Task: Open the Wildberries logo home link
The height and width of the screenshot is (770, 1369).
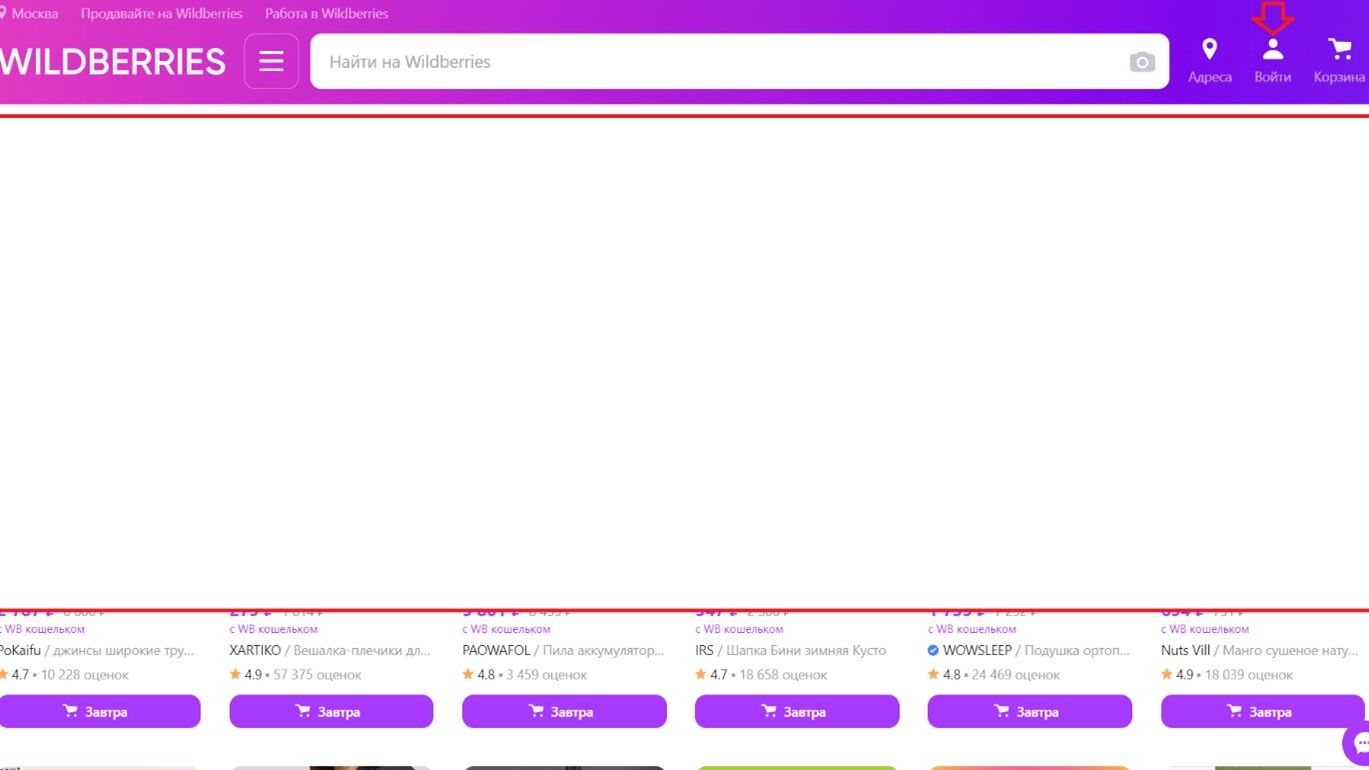Action: point(112,62)
